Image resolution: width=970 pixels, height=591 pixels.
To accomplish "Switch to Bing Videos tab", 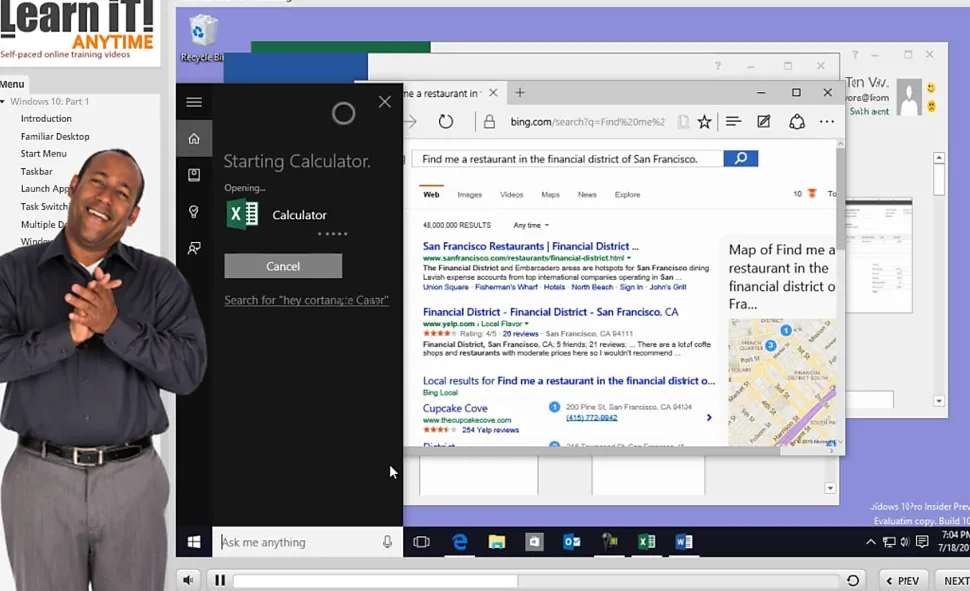I will 512,194.
